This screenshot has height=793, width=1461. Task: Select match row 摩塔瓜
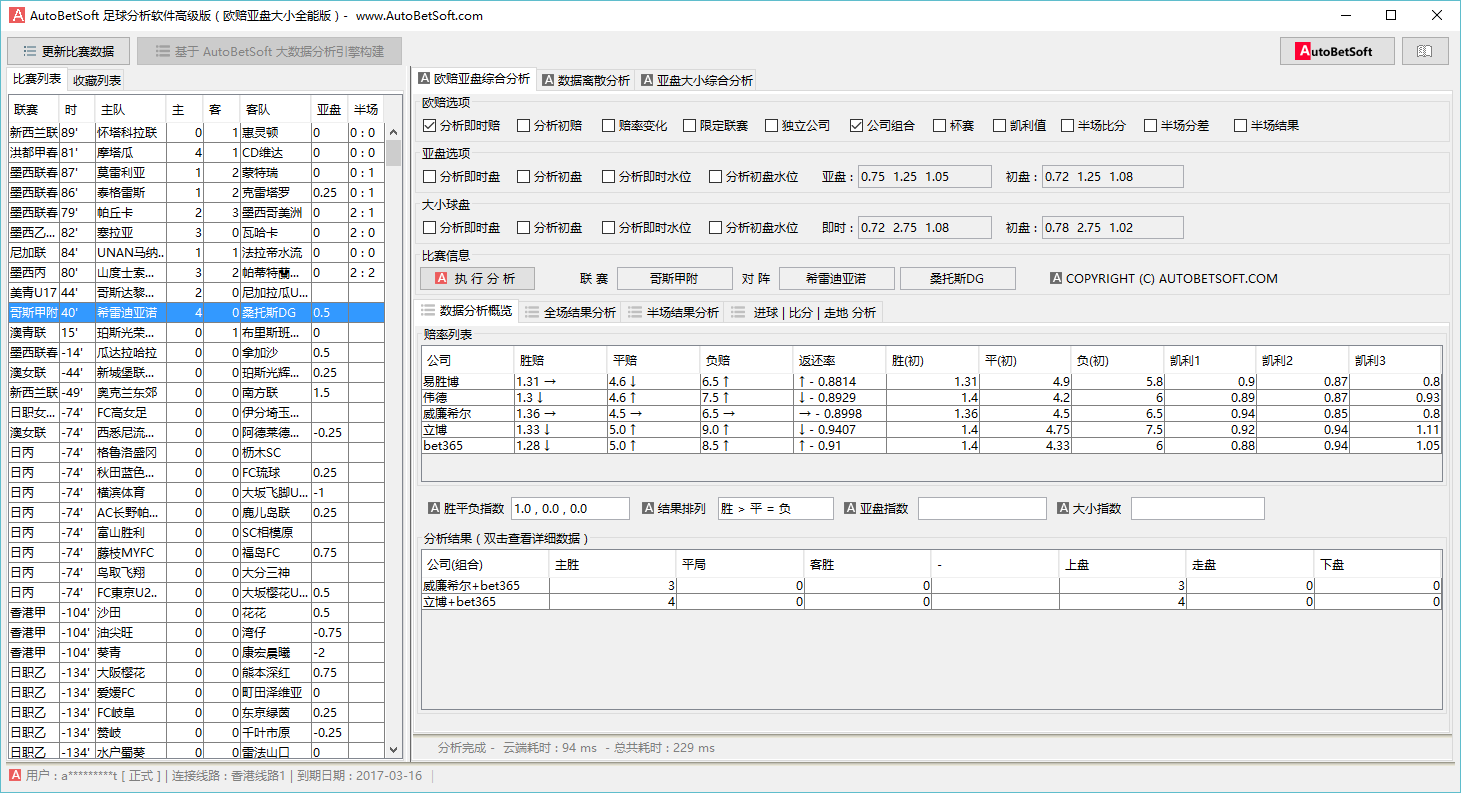click(196, 152)
